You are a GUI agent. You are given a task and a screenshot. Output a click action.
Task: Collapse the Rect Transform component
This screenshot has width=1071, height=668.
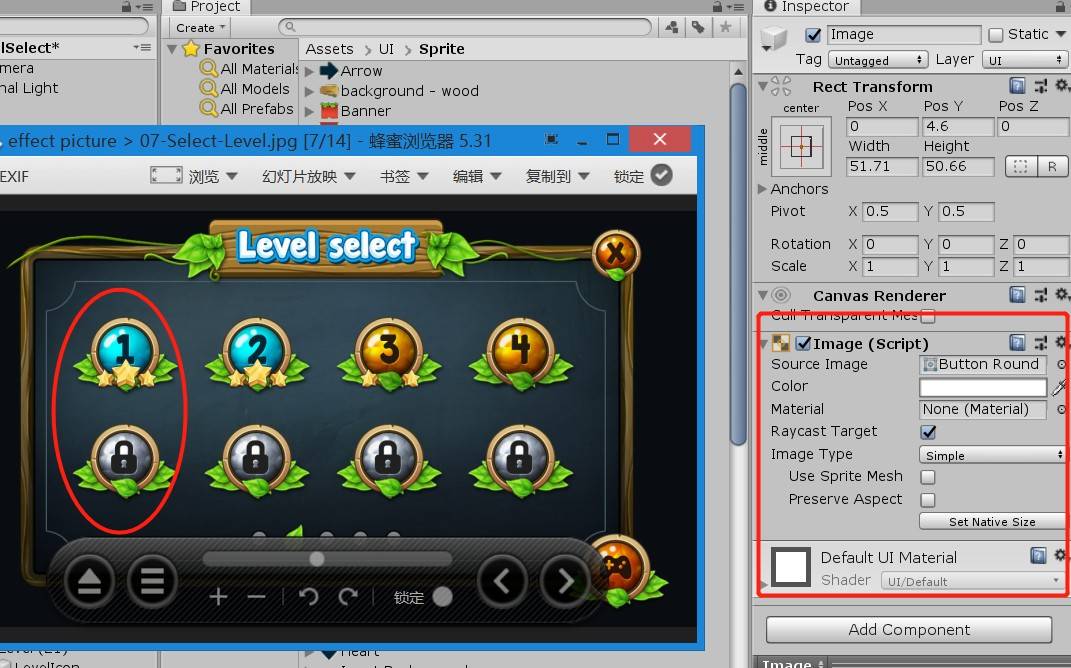(762, 86)
